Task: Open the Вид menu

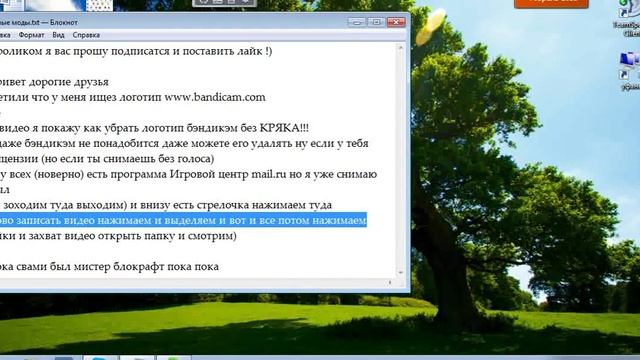Action: (58, 35)
